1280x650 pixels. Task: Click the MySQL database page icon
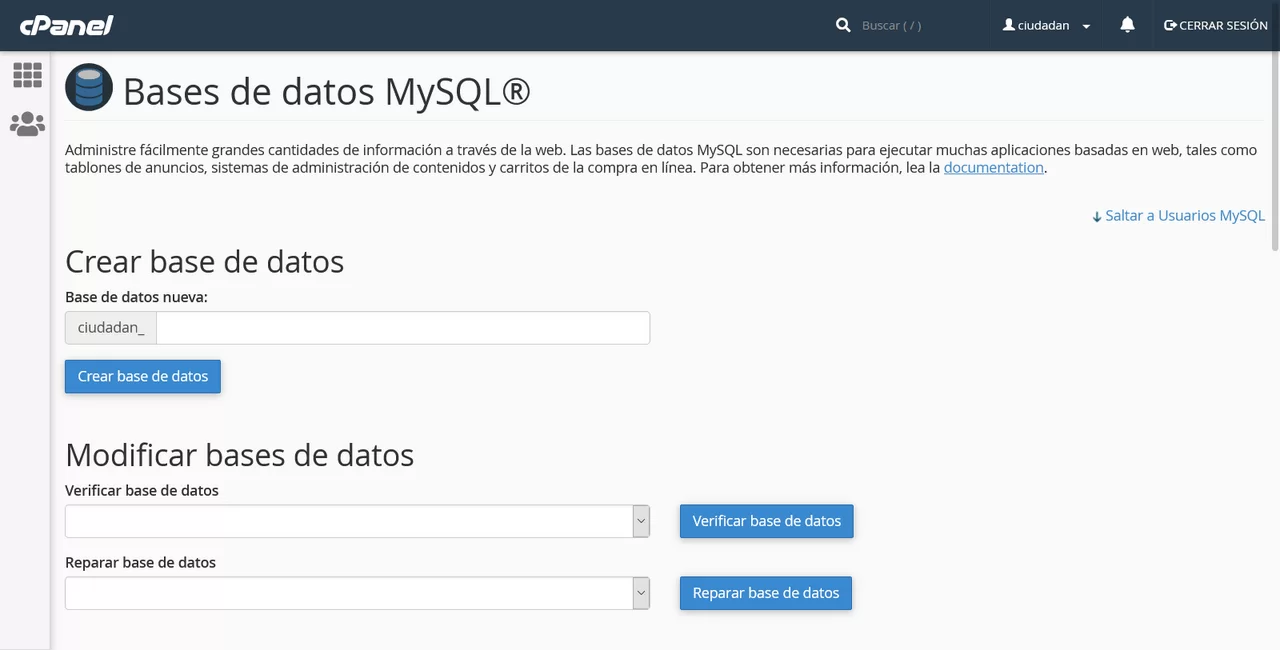(89, 88)
